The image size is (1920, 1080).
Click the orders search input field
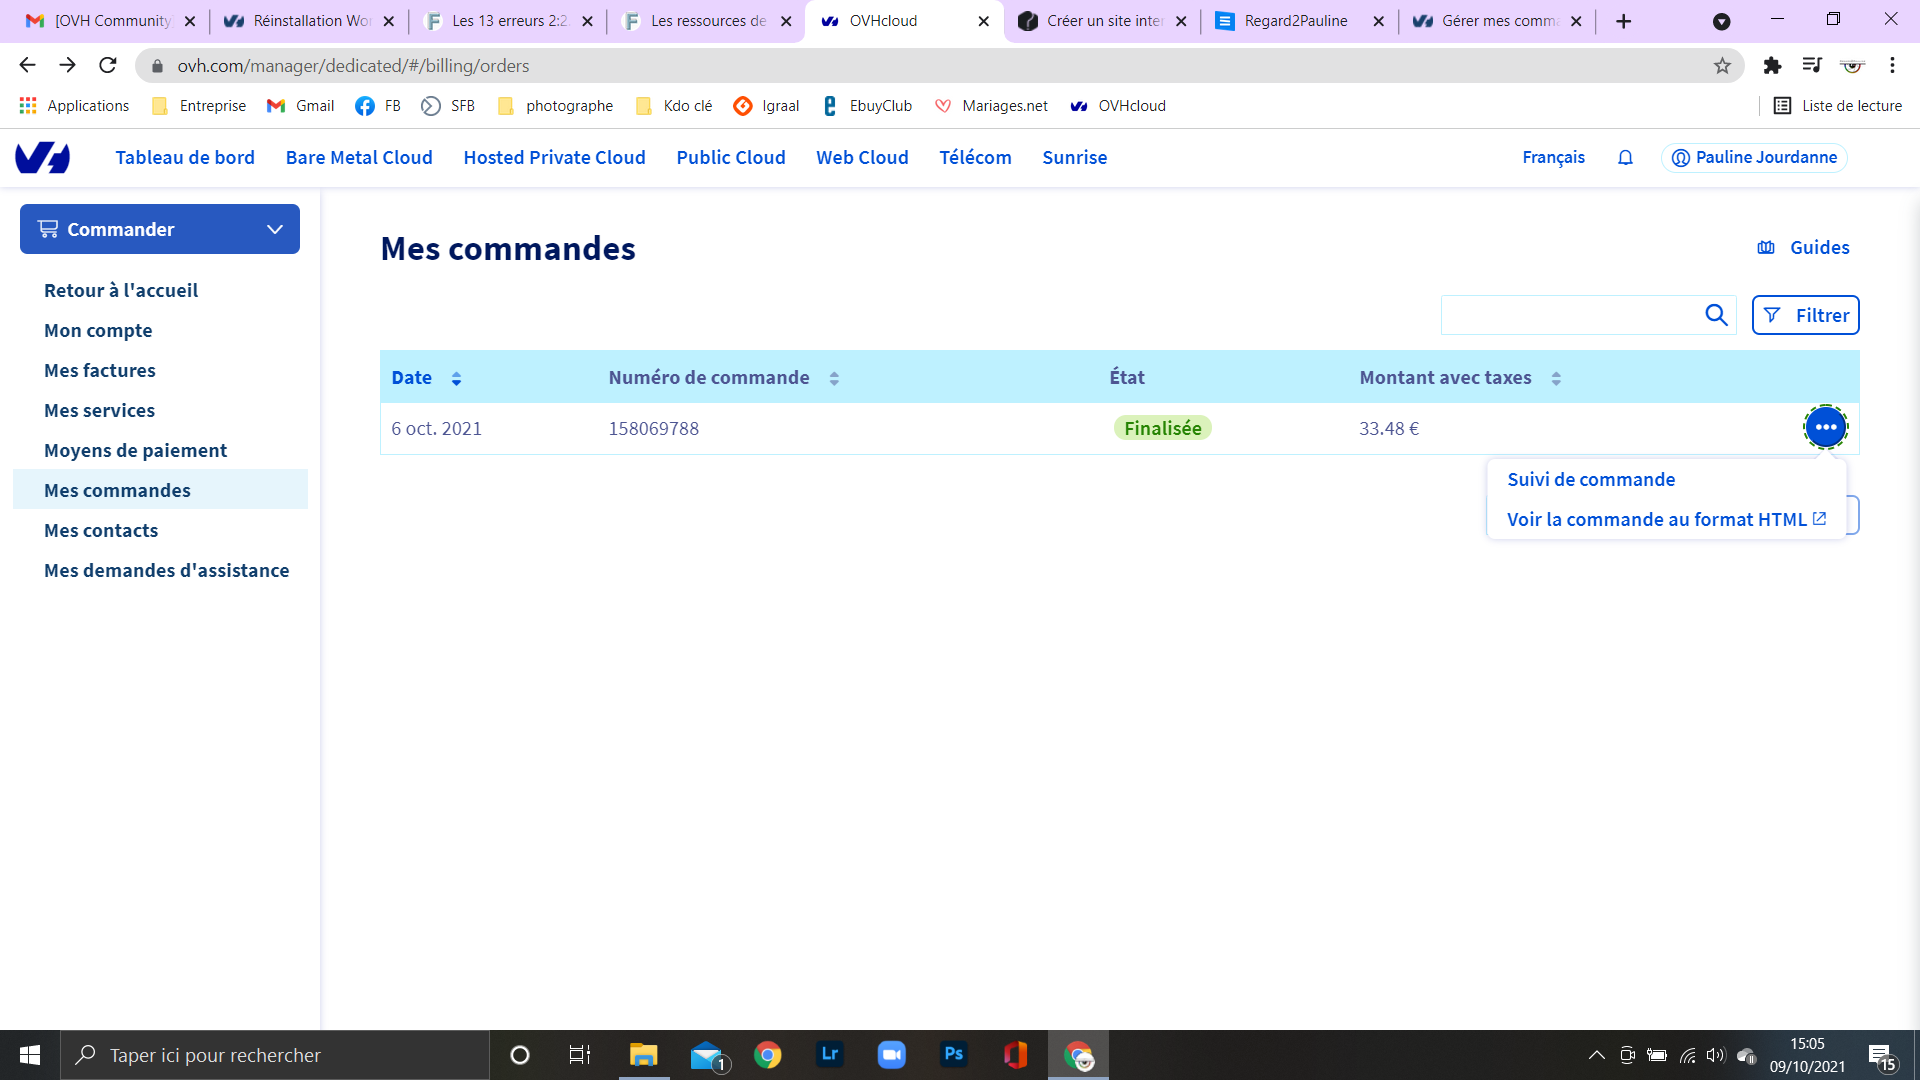[x=1570, y=316]
